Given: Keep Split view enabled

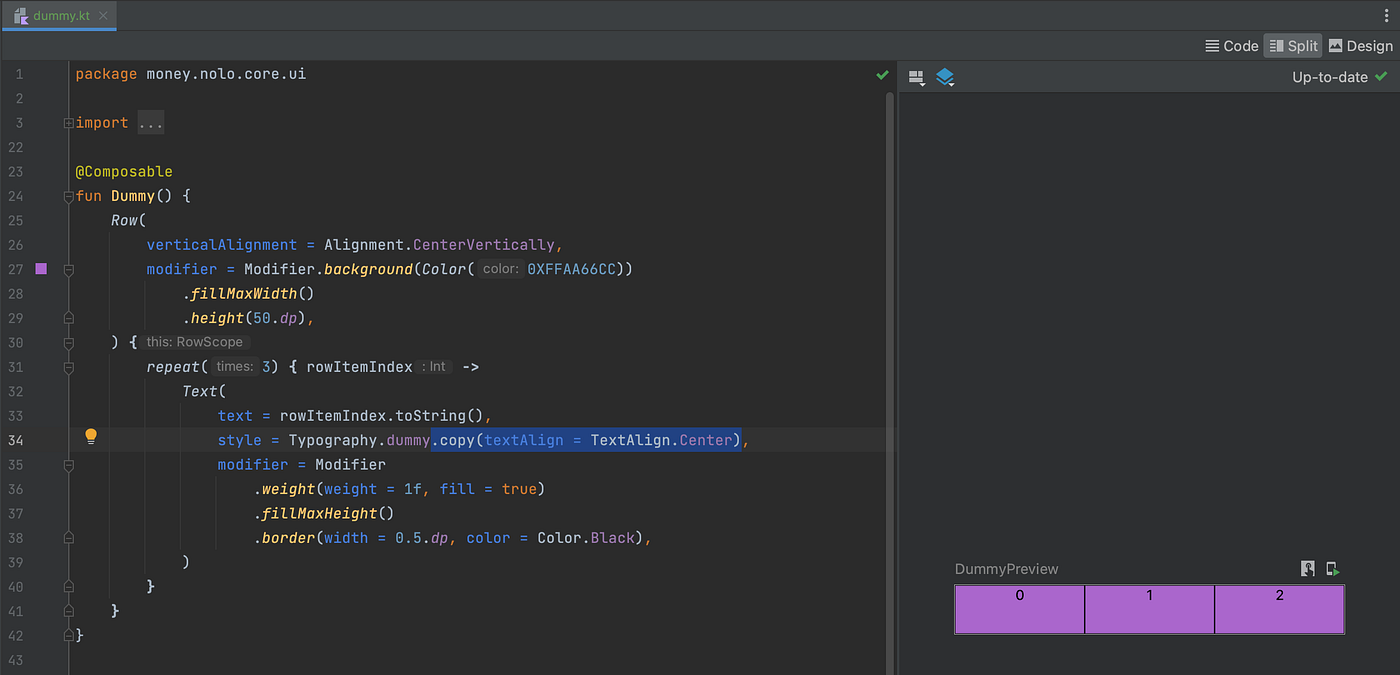Looking at the screenshot, I should coord(1293,45).
